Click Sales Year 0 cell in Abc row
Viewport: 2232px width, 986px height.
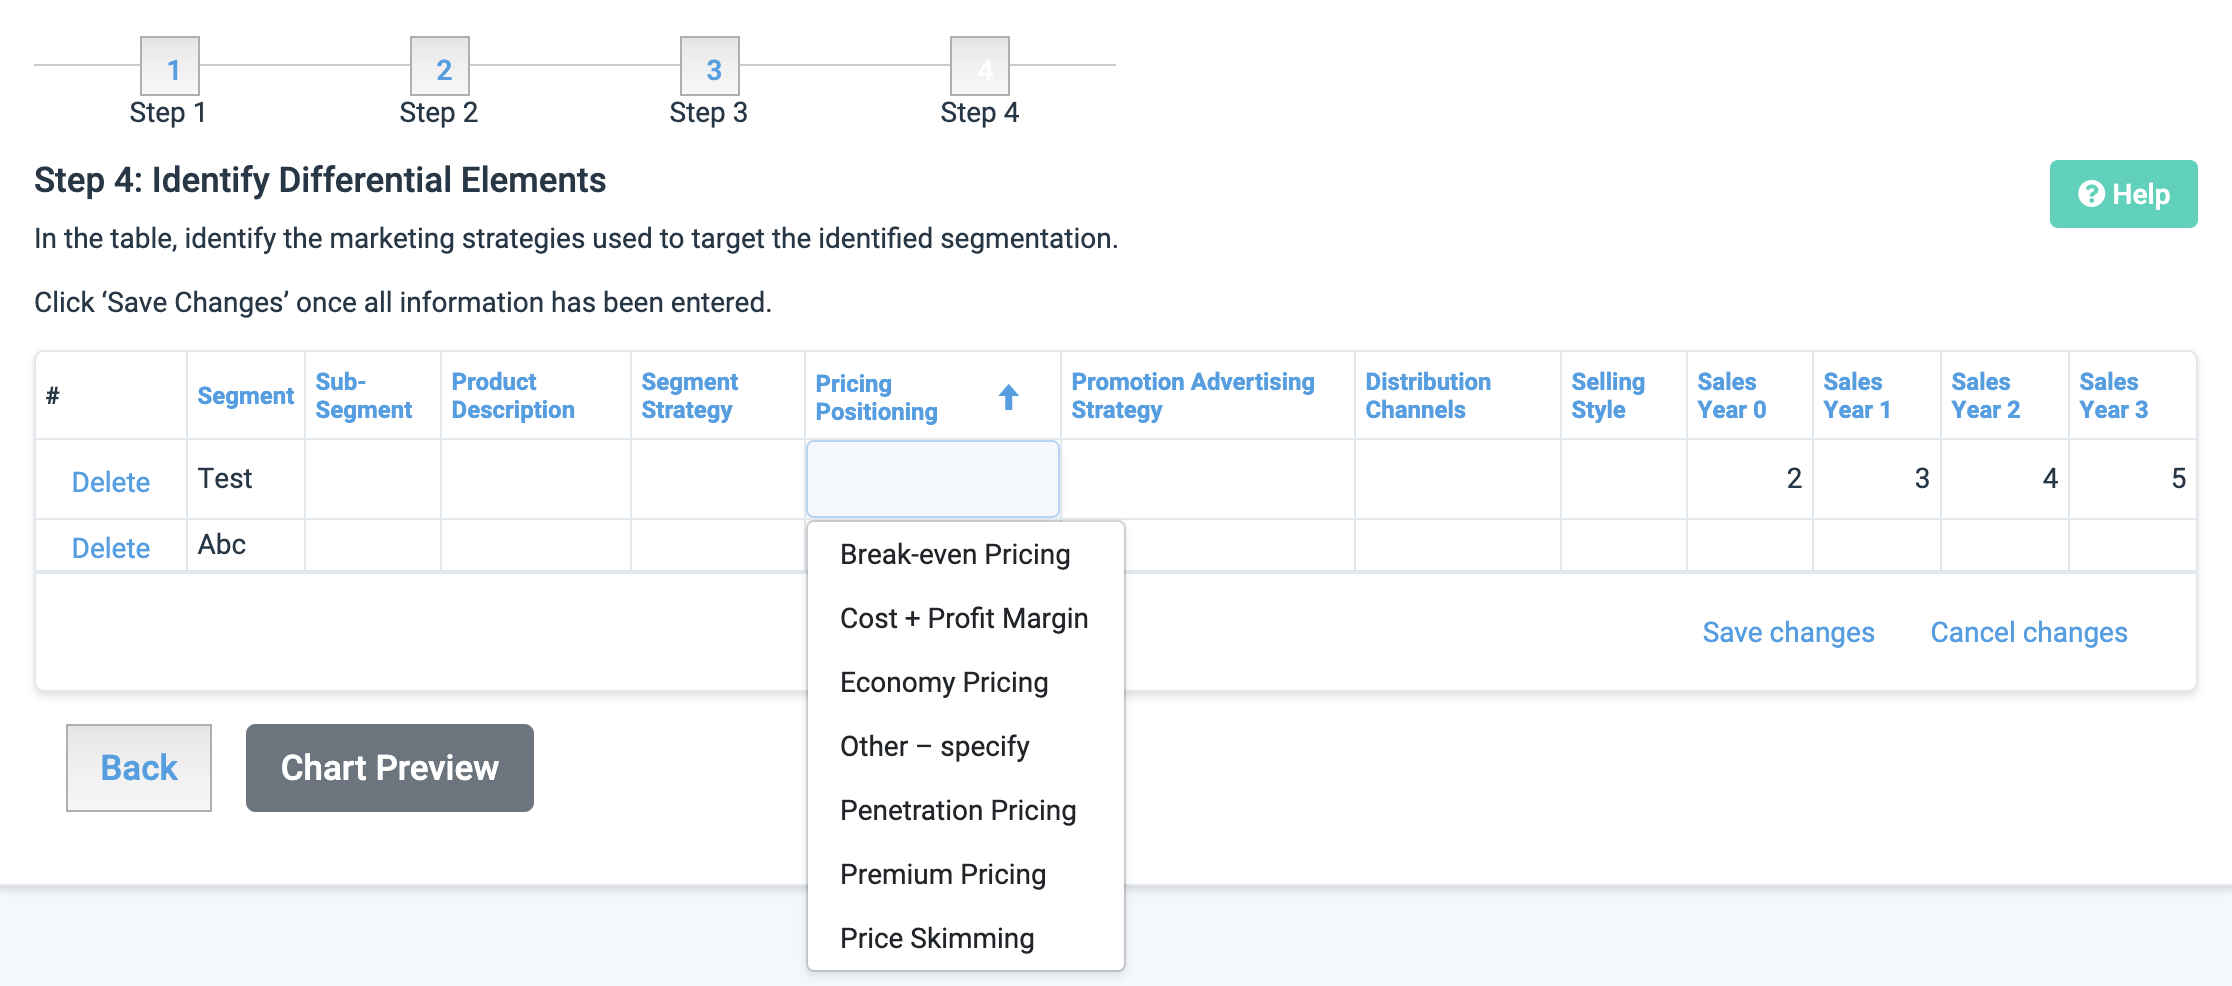coord(1750,545)
